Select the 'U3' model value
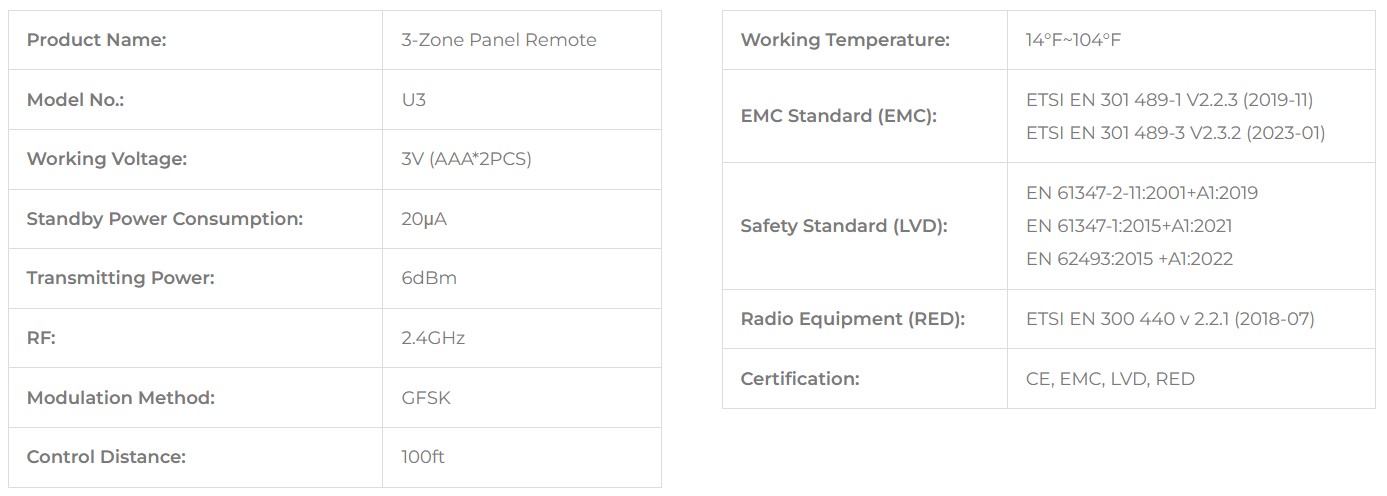The width and height of the screenshot is (1387, 496). [x=413, y=100]
